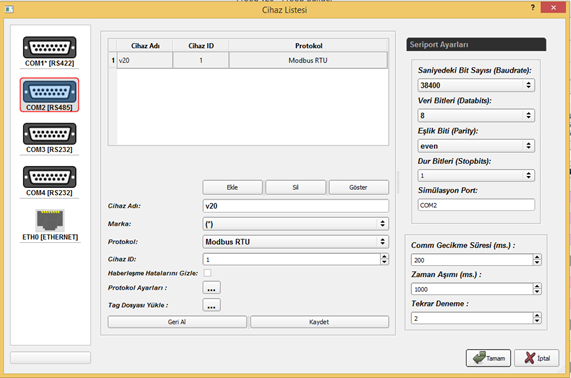Open Tag Dosyası Yükle ellipsis button
Image resolution: width=571 pixels, height=378 pixels.
coord(211,305)
